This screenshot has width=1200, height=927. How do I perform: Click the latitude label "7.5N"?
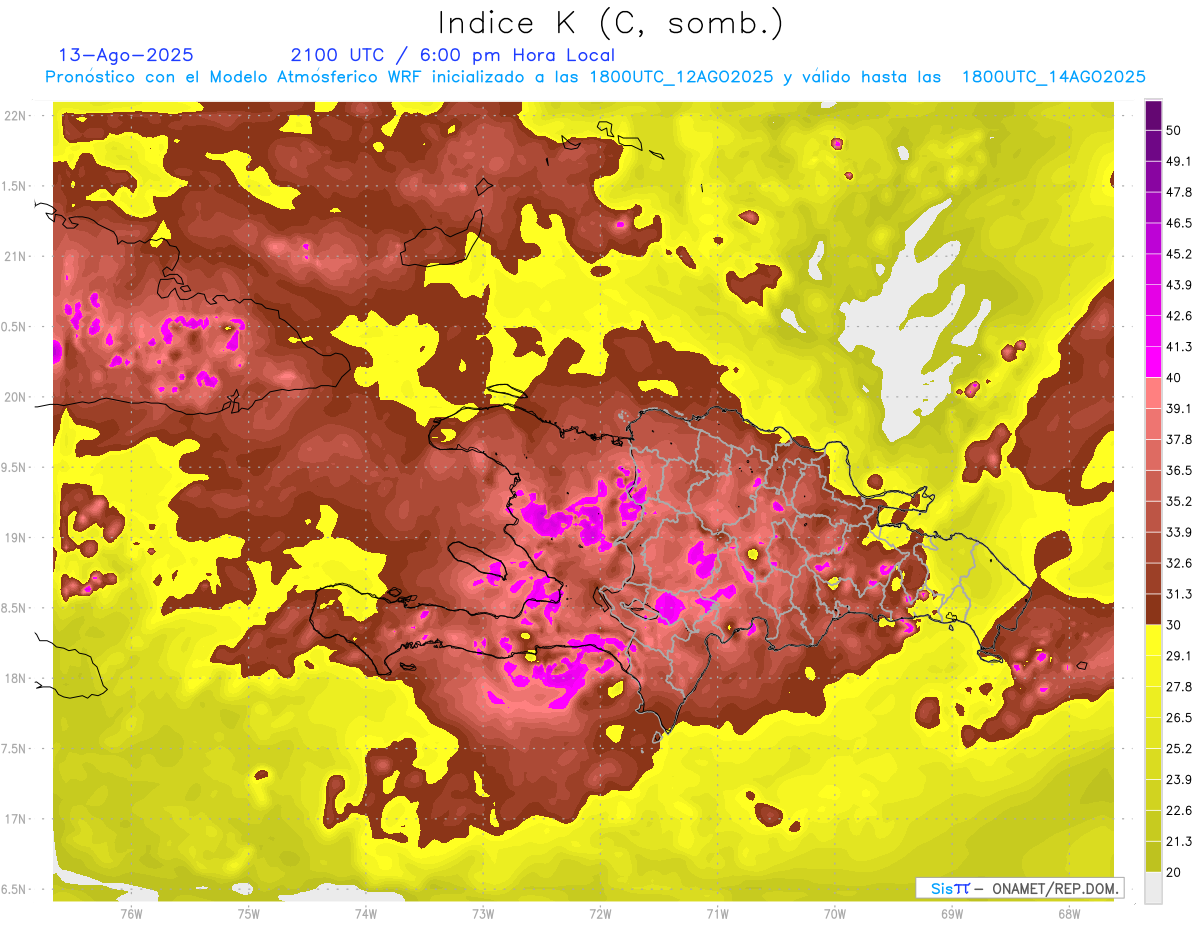[x=15, y=749]
